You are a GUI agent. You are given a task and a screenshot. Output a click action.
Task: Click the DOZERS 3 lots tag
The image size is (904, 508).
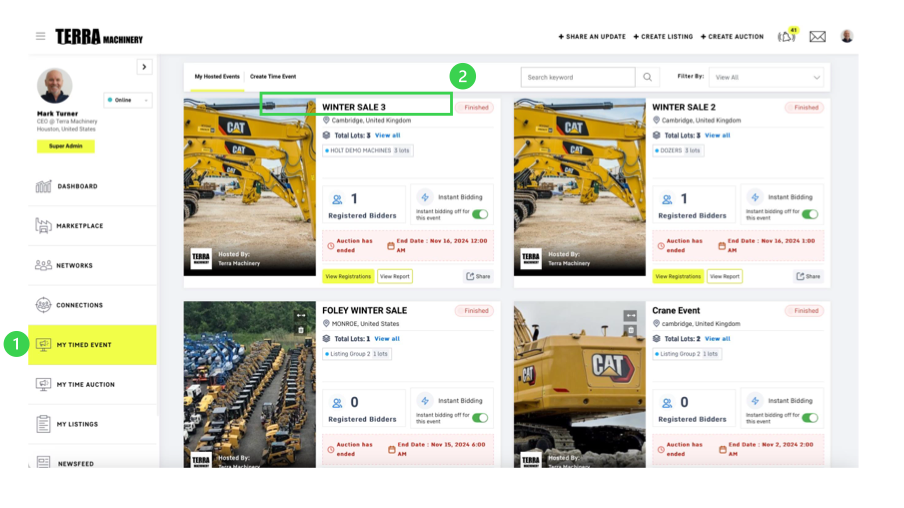[x=678, y=150]
